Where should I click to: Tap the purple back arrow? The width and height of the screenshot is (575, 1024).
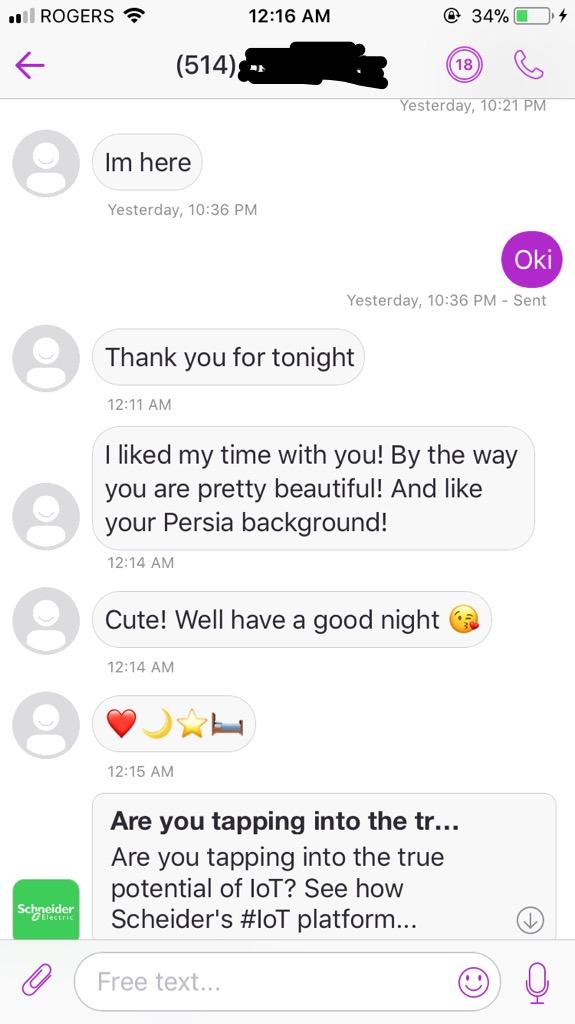click(x=30, y=65)
